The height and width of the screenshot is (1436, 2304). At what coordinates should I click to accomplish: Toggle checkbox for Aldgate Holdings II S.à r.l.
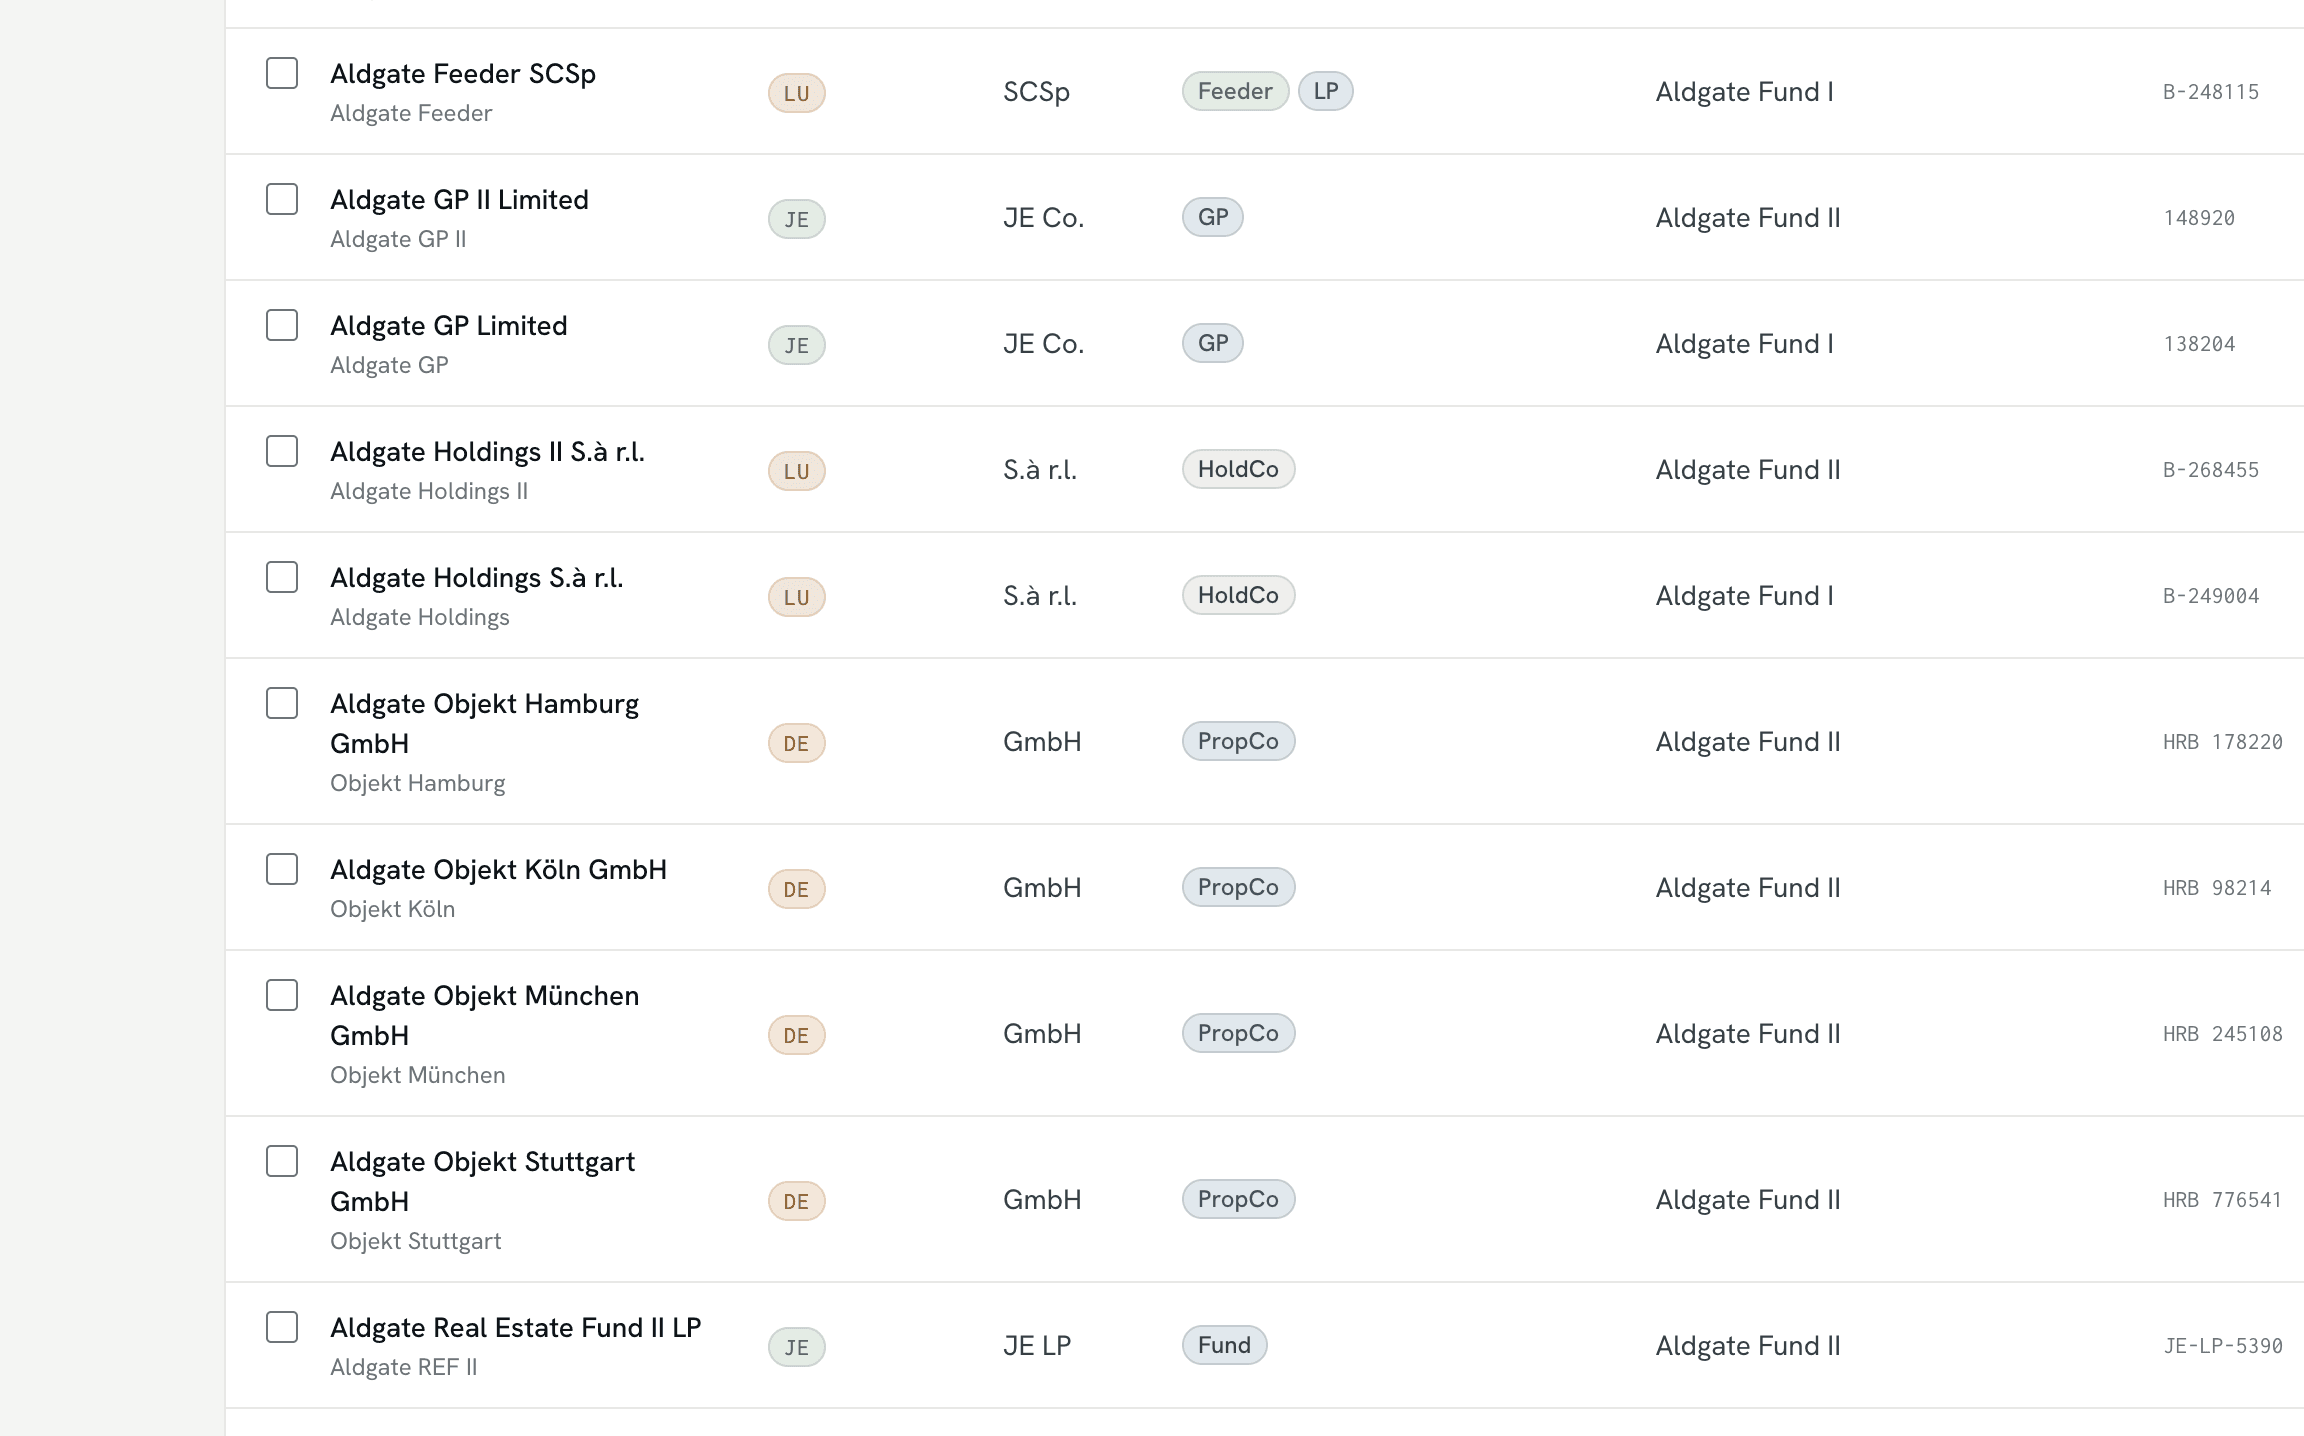282,451
